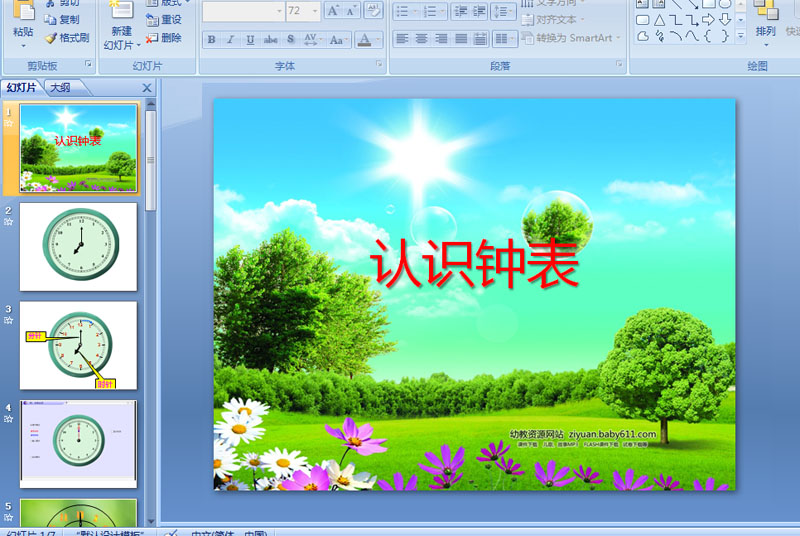Select slide 4 thumbnail
This screenshot has height=536, width=800.
tap(79, 444)
